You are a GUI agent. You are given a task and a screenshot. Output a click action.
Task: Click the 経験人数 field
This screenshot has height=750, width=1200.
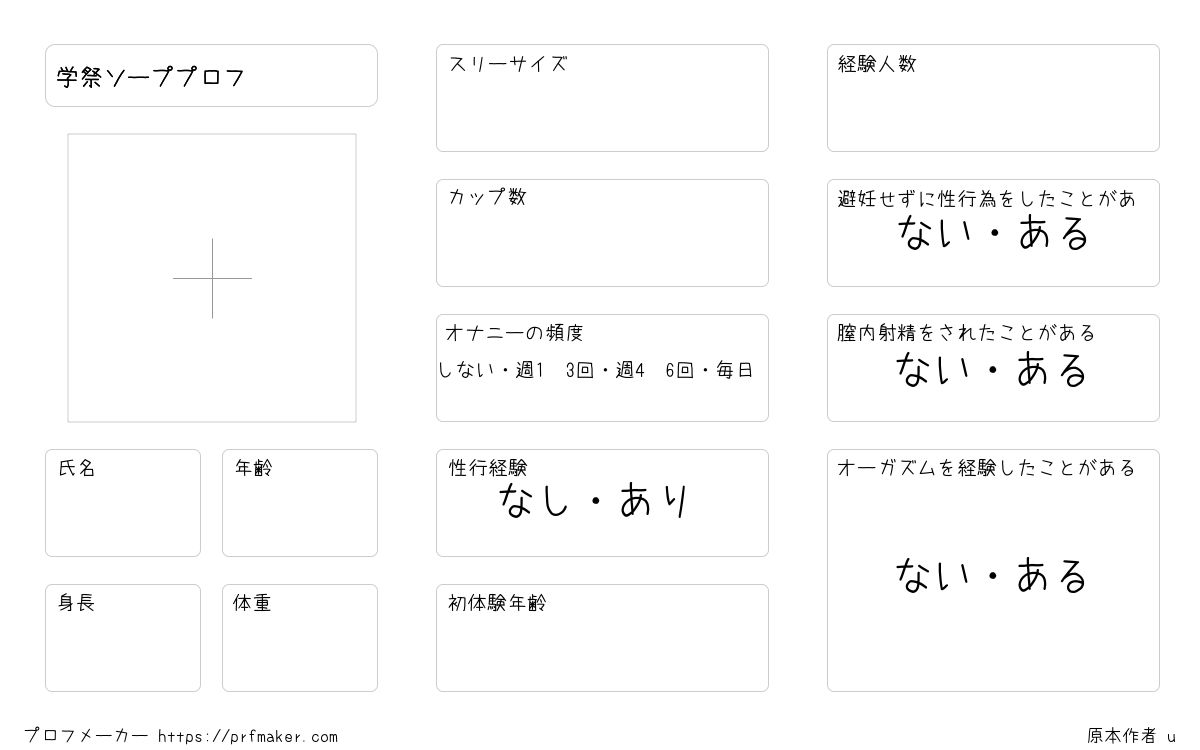993,98
